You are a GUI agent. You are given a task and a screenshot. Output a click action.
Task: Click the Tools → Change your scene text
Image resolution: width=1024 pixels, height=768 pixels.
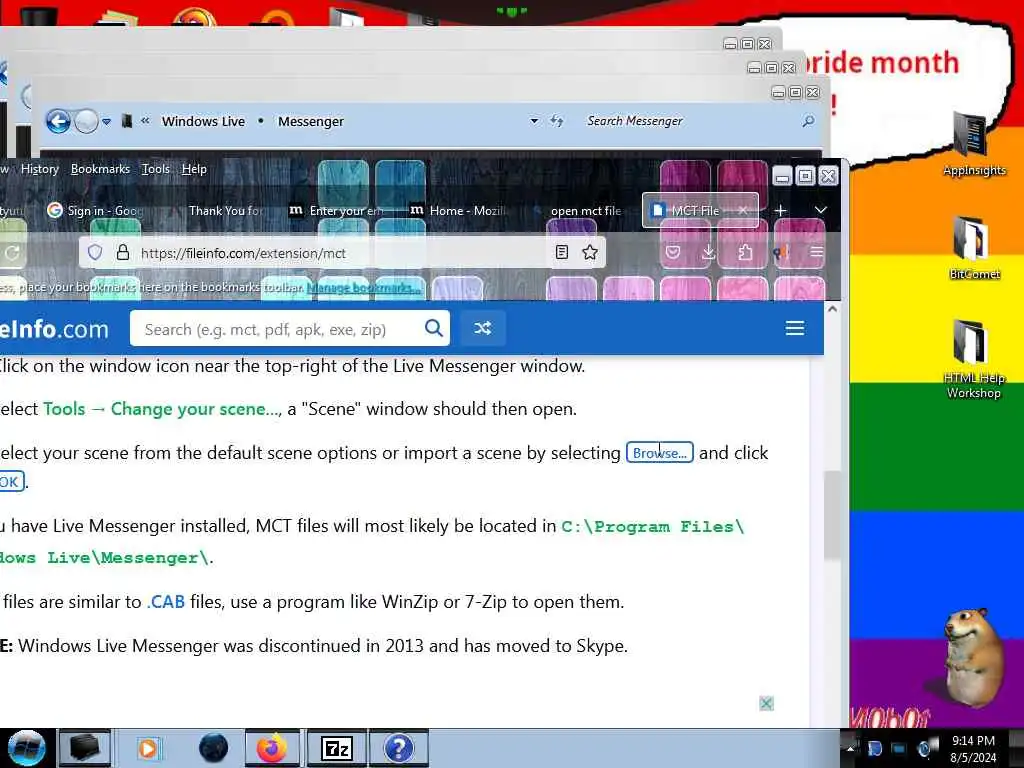pyautogui.click(x=161, y=409)
